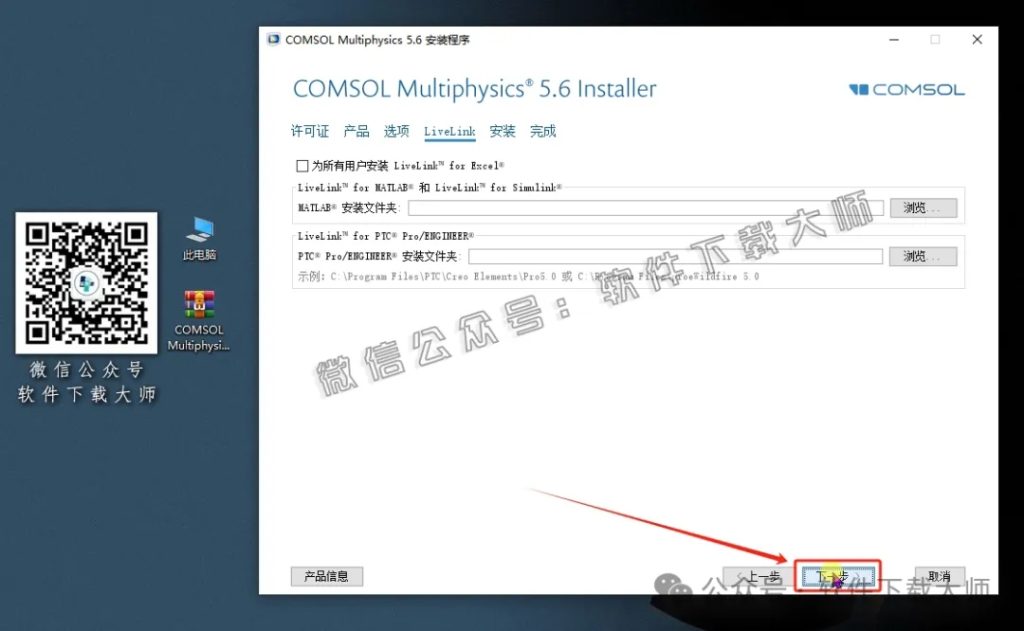Switch to the 许可证 tab
This screenshot has width=1024, height=631.
(308, 130)
